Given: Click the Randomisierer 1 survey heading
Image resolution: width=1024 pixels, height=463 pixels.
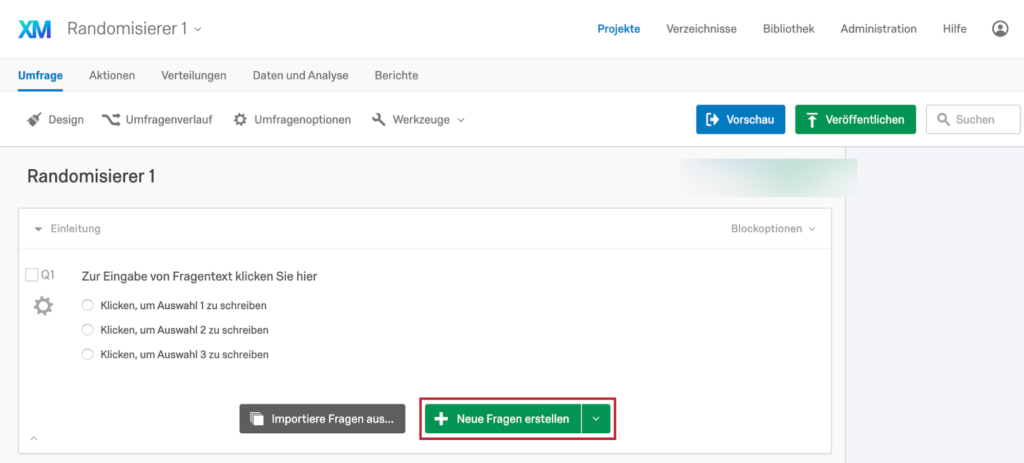Looking at the screenshot, I should (91, 176).
